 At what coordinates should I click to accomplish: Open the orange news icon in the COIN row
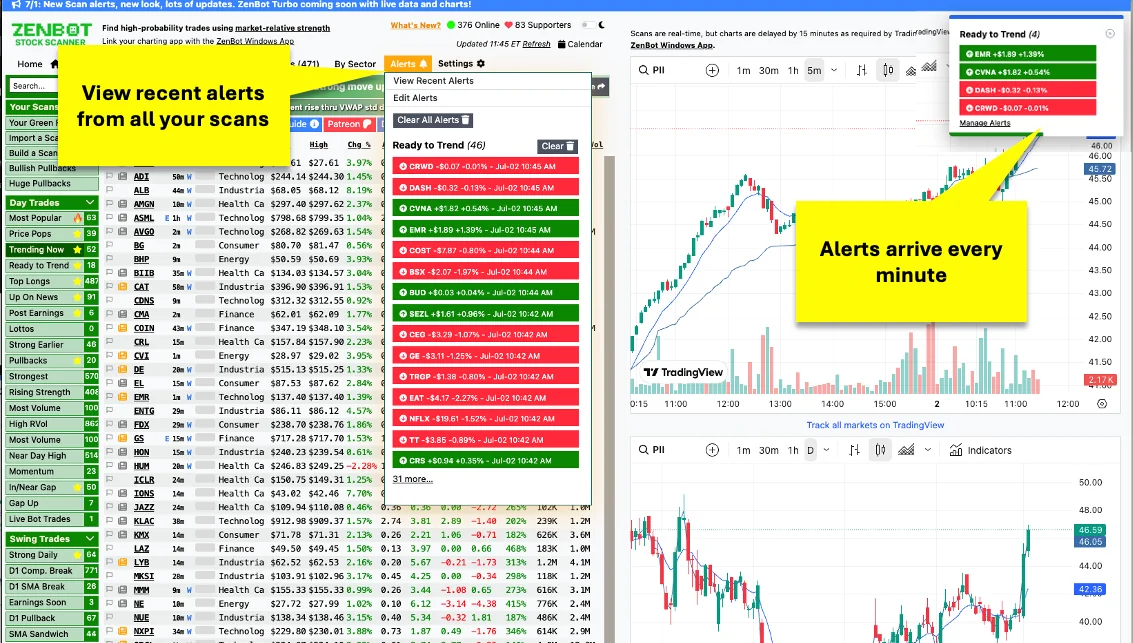click(x=123, y=328)
